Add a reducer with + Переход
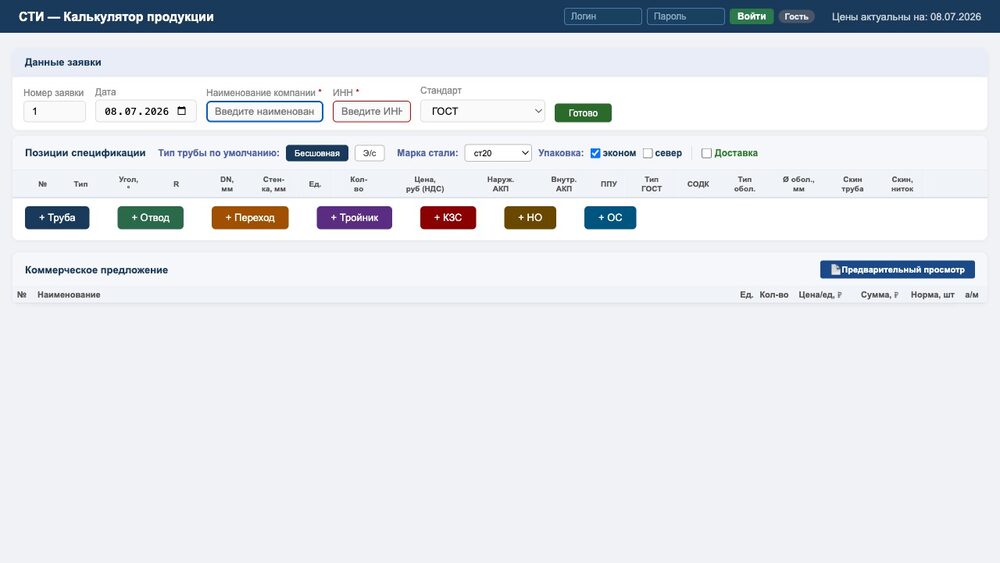The image size is (1000, 563). point(250,217)
